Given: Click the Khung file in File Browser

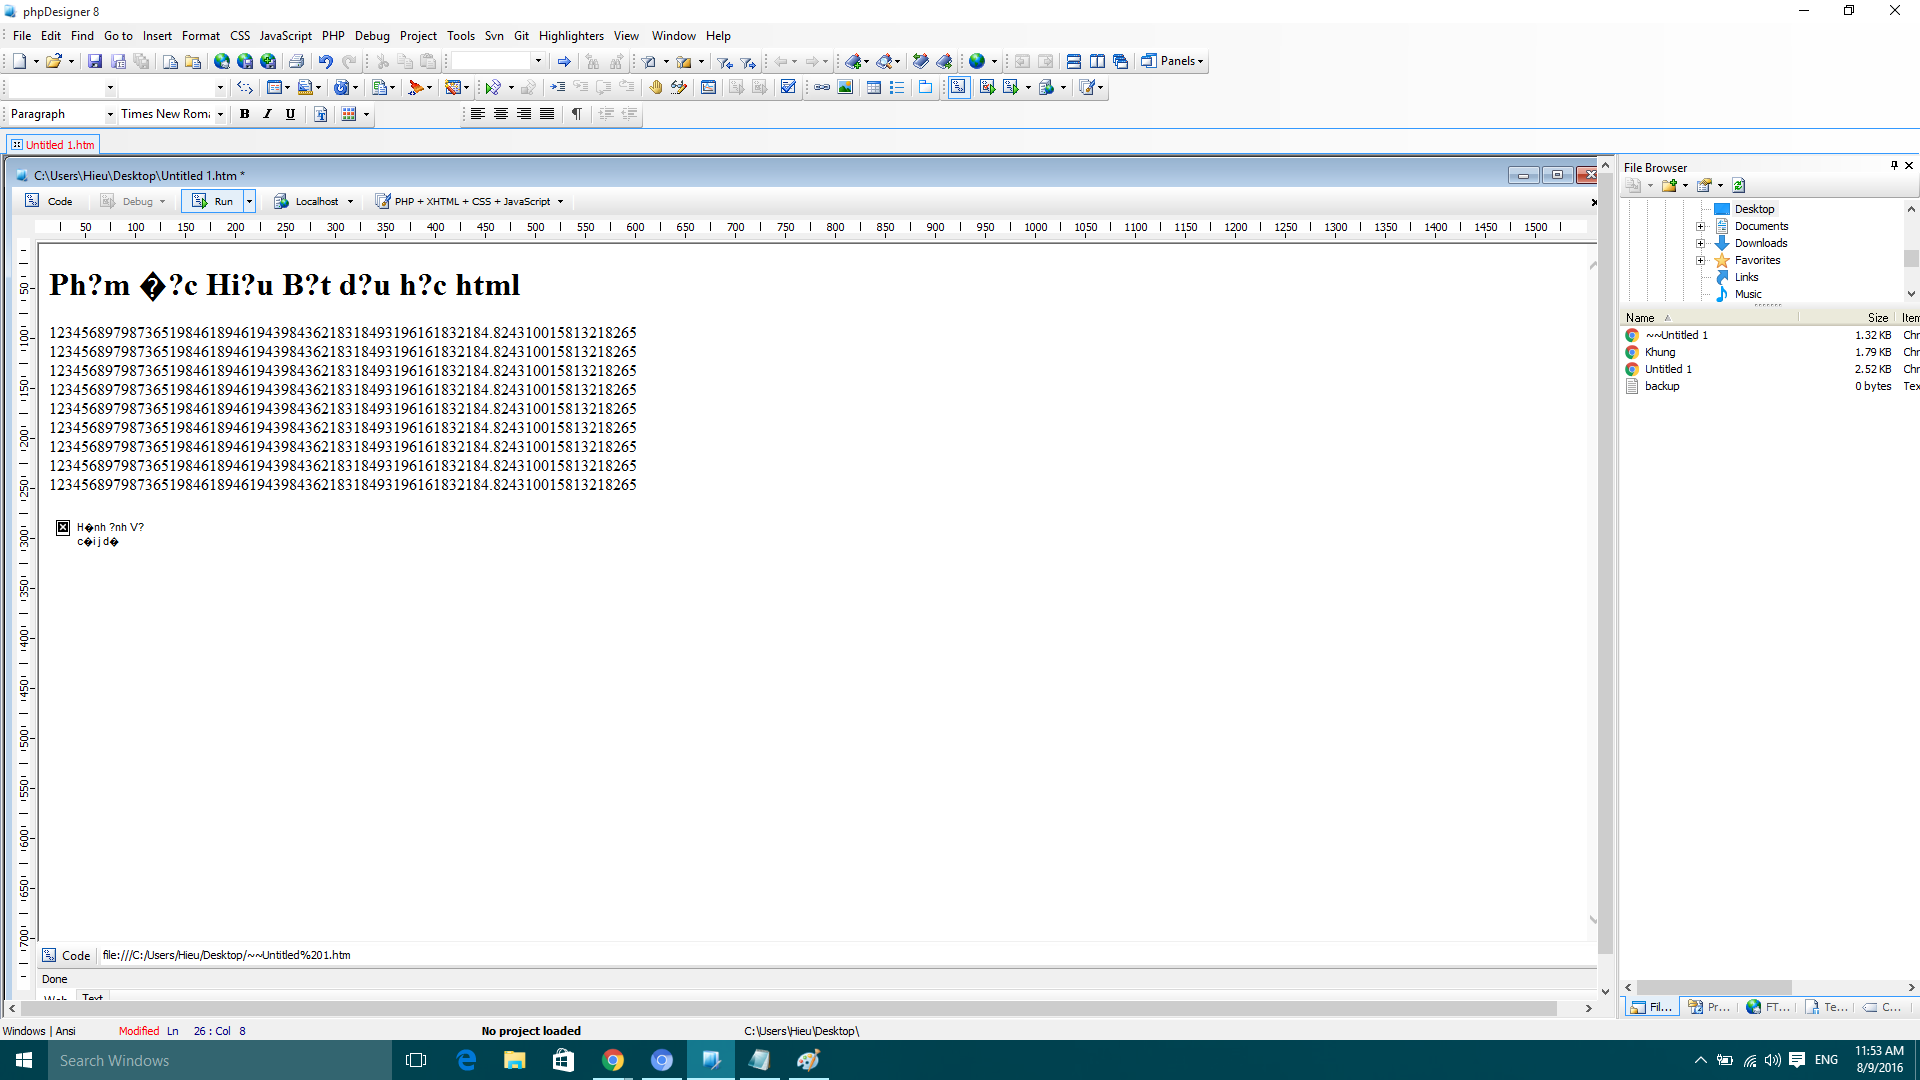Looking at the screenshot, I should pos(1660,352).
